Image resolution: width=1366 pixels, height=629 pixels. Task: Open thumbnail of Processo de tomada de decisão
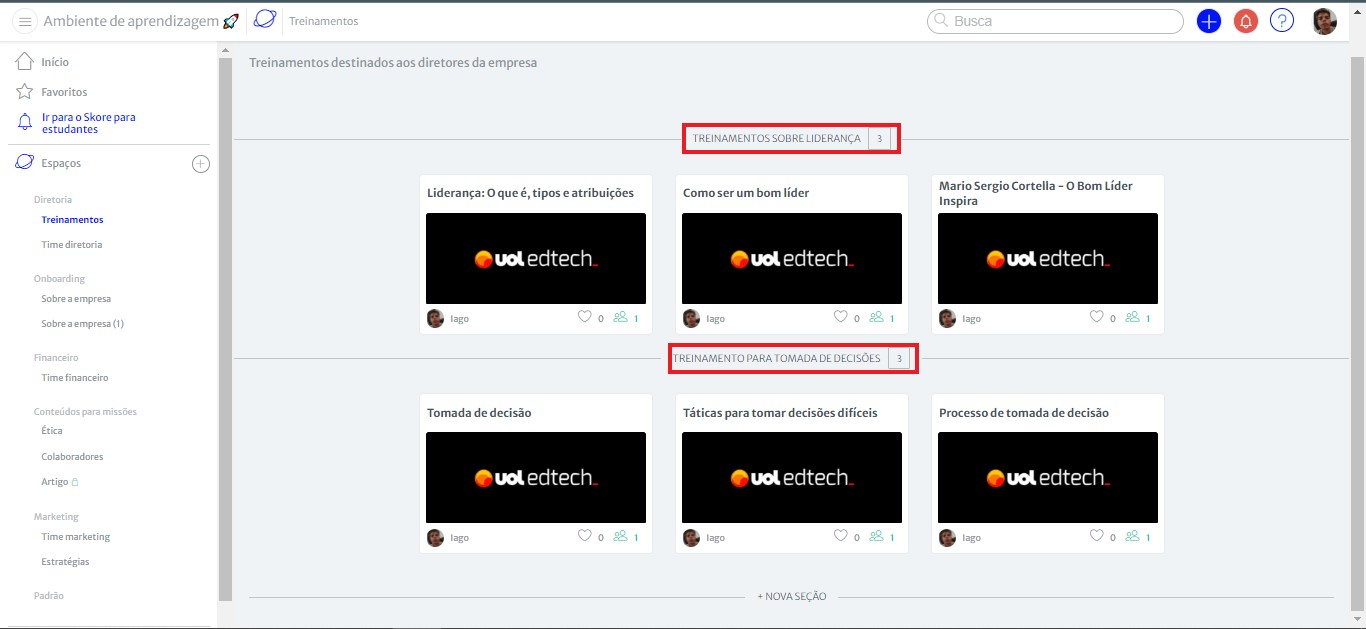tap(1048, 477)
